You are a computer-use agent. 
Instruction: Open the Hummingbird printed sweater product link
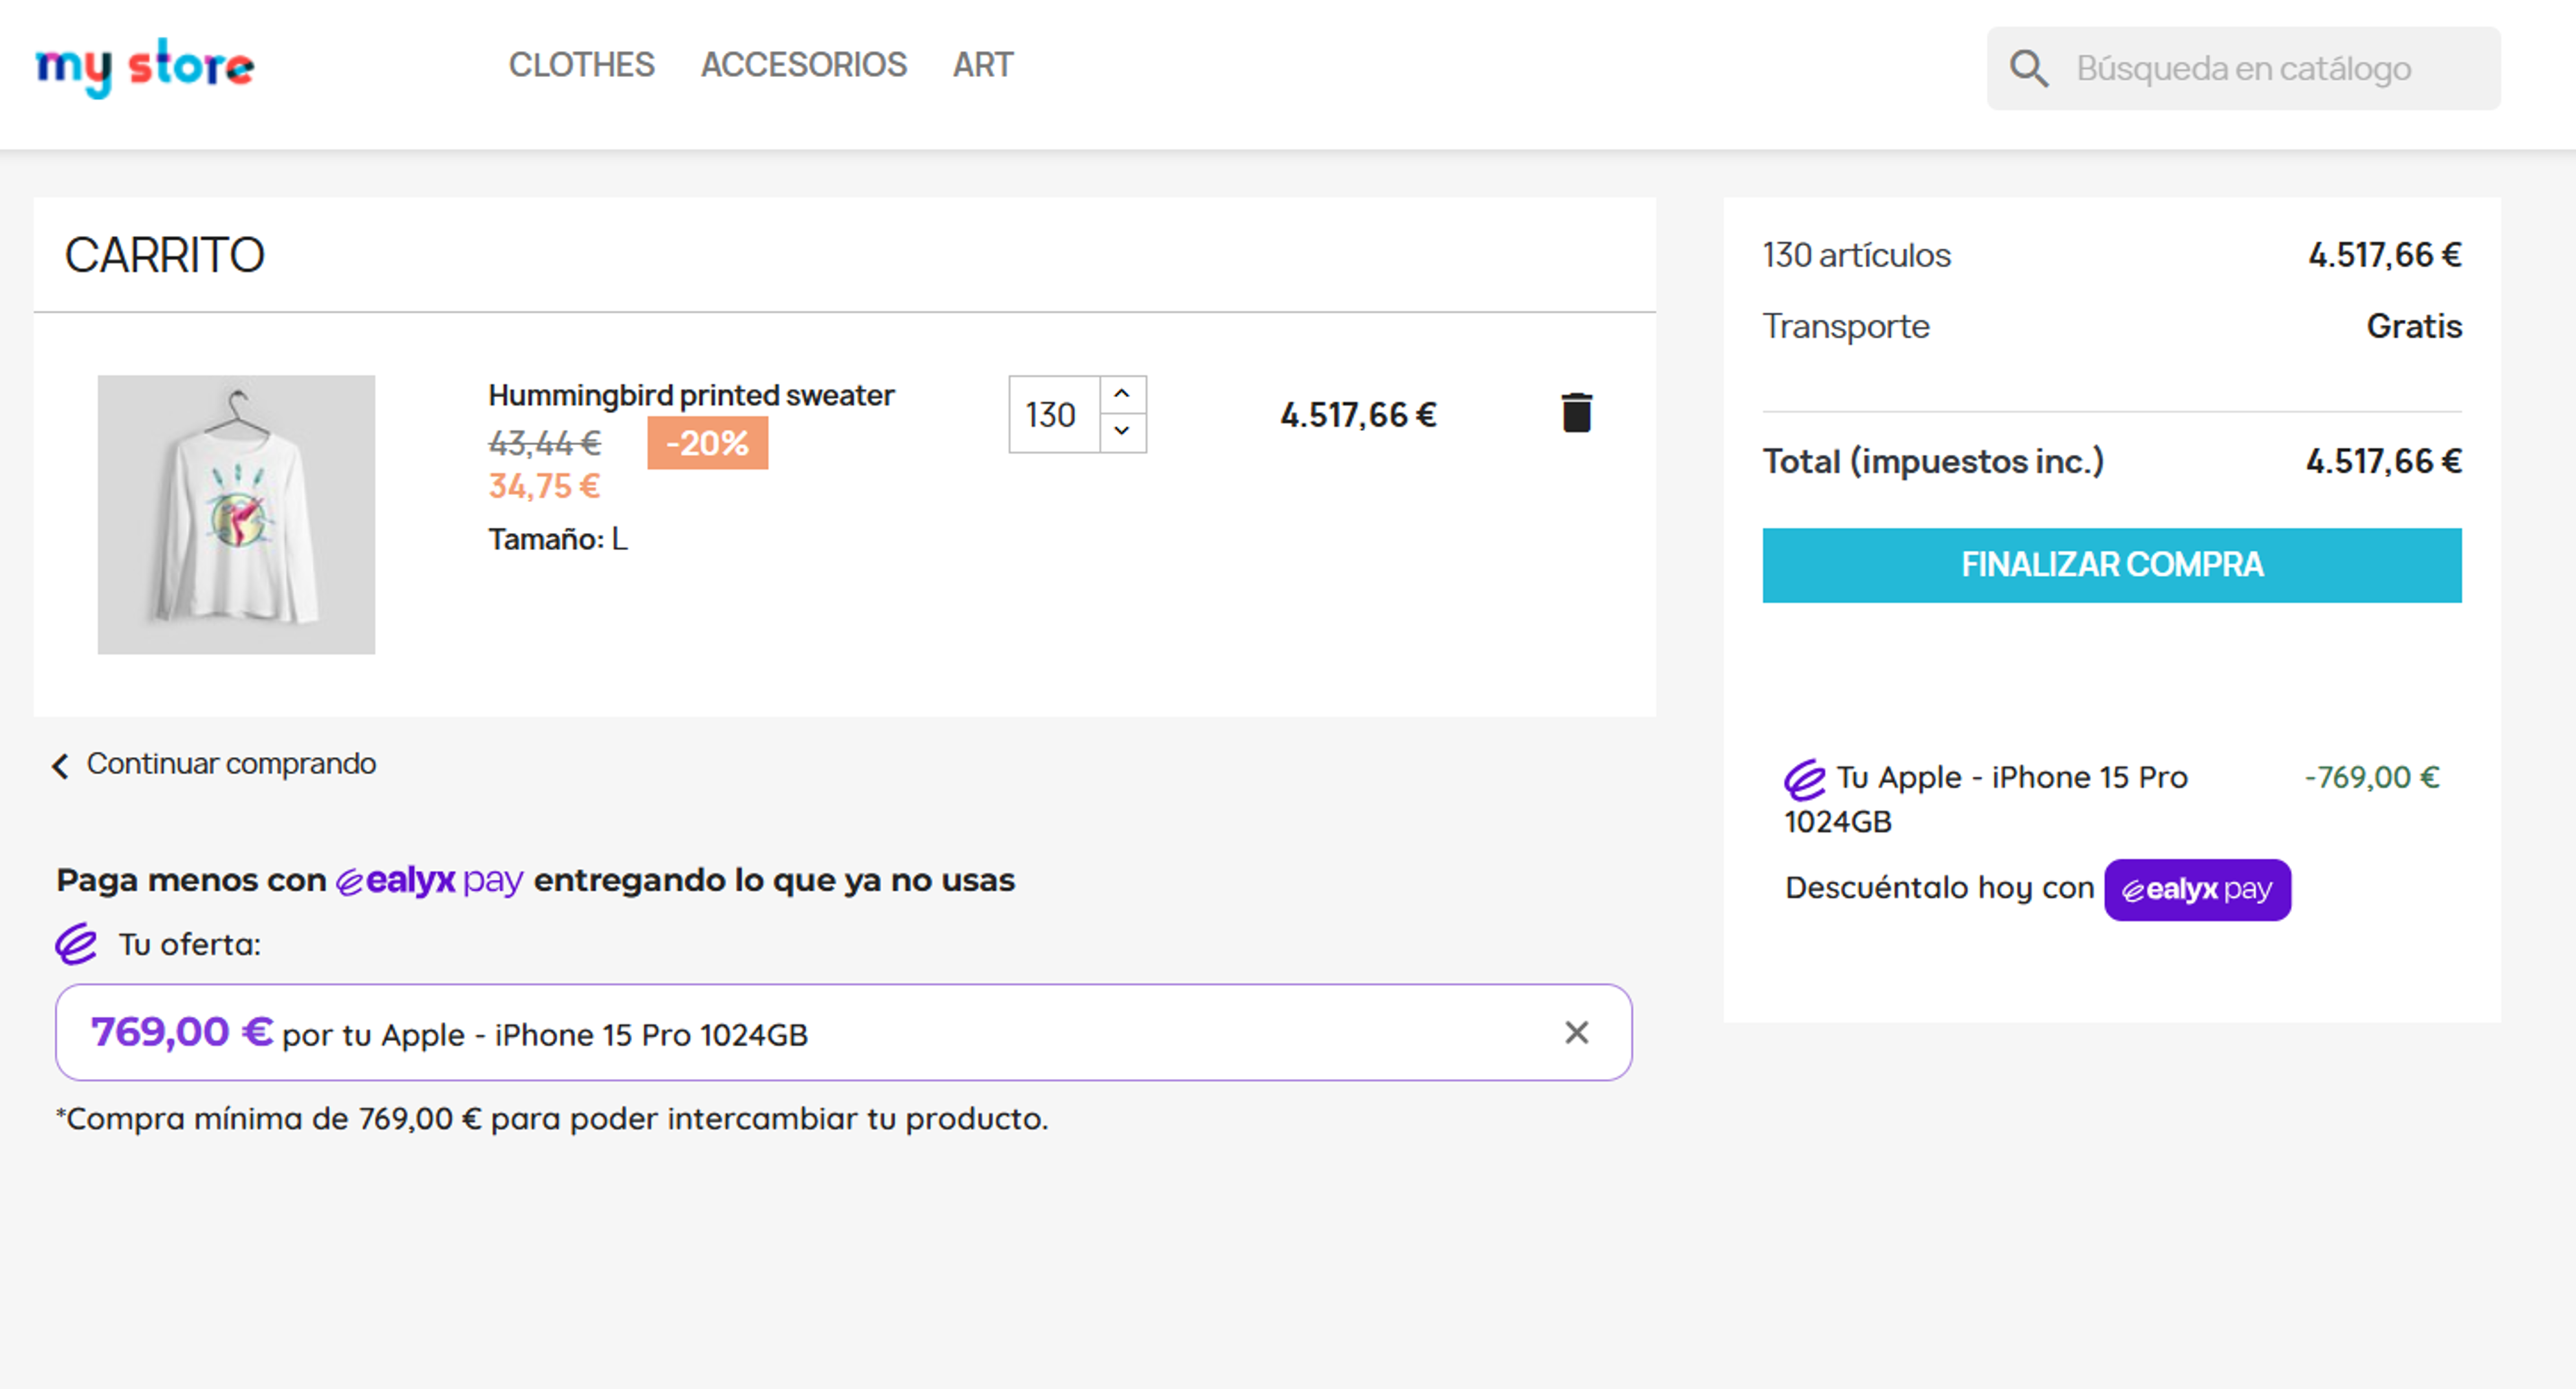pos(690,396)
